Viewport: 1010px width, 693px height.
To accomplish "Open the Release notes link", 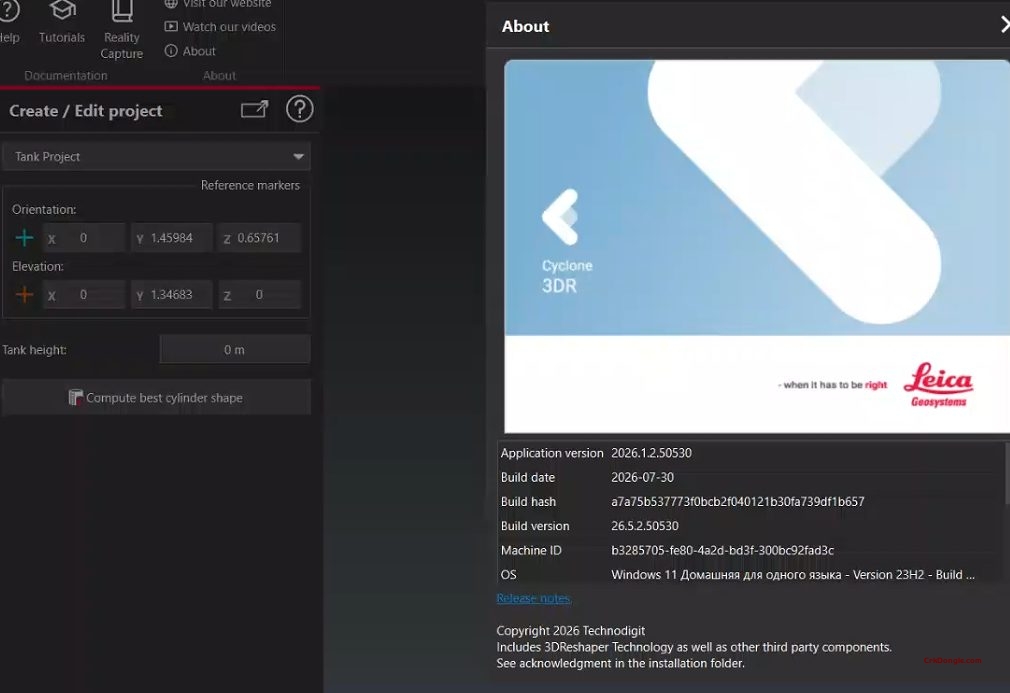I will (533, 598).
